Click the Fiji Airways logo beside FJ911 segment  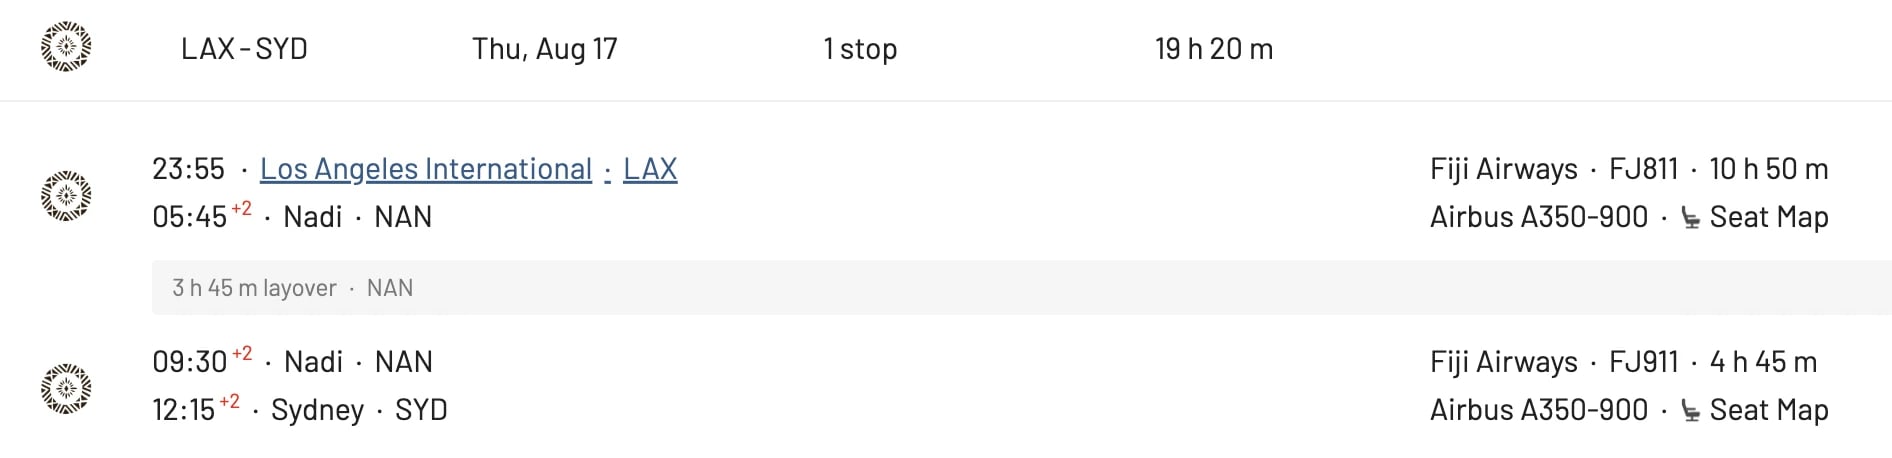tap(66, 387)
